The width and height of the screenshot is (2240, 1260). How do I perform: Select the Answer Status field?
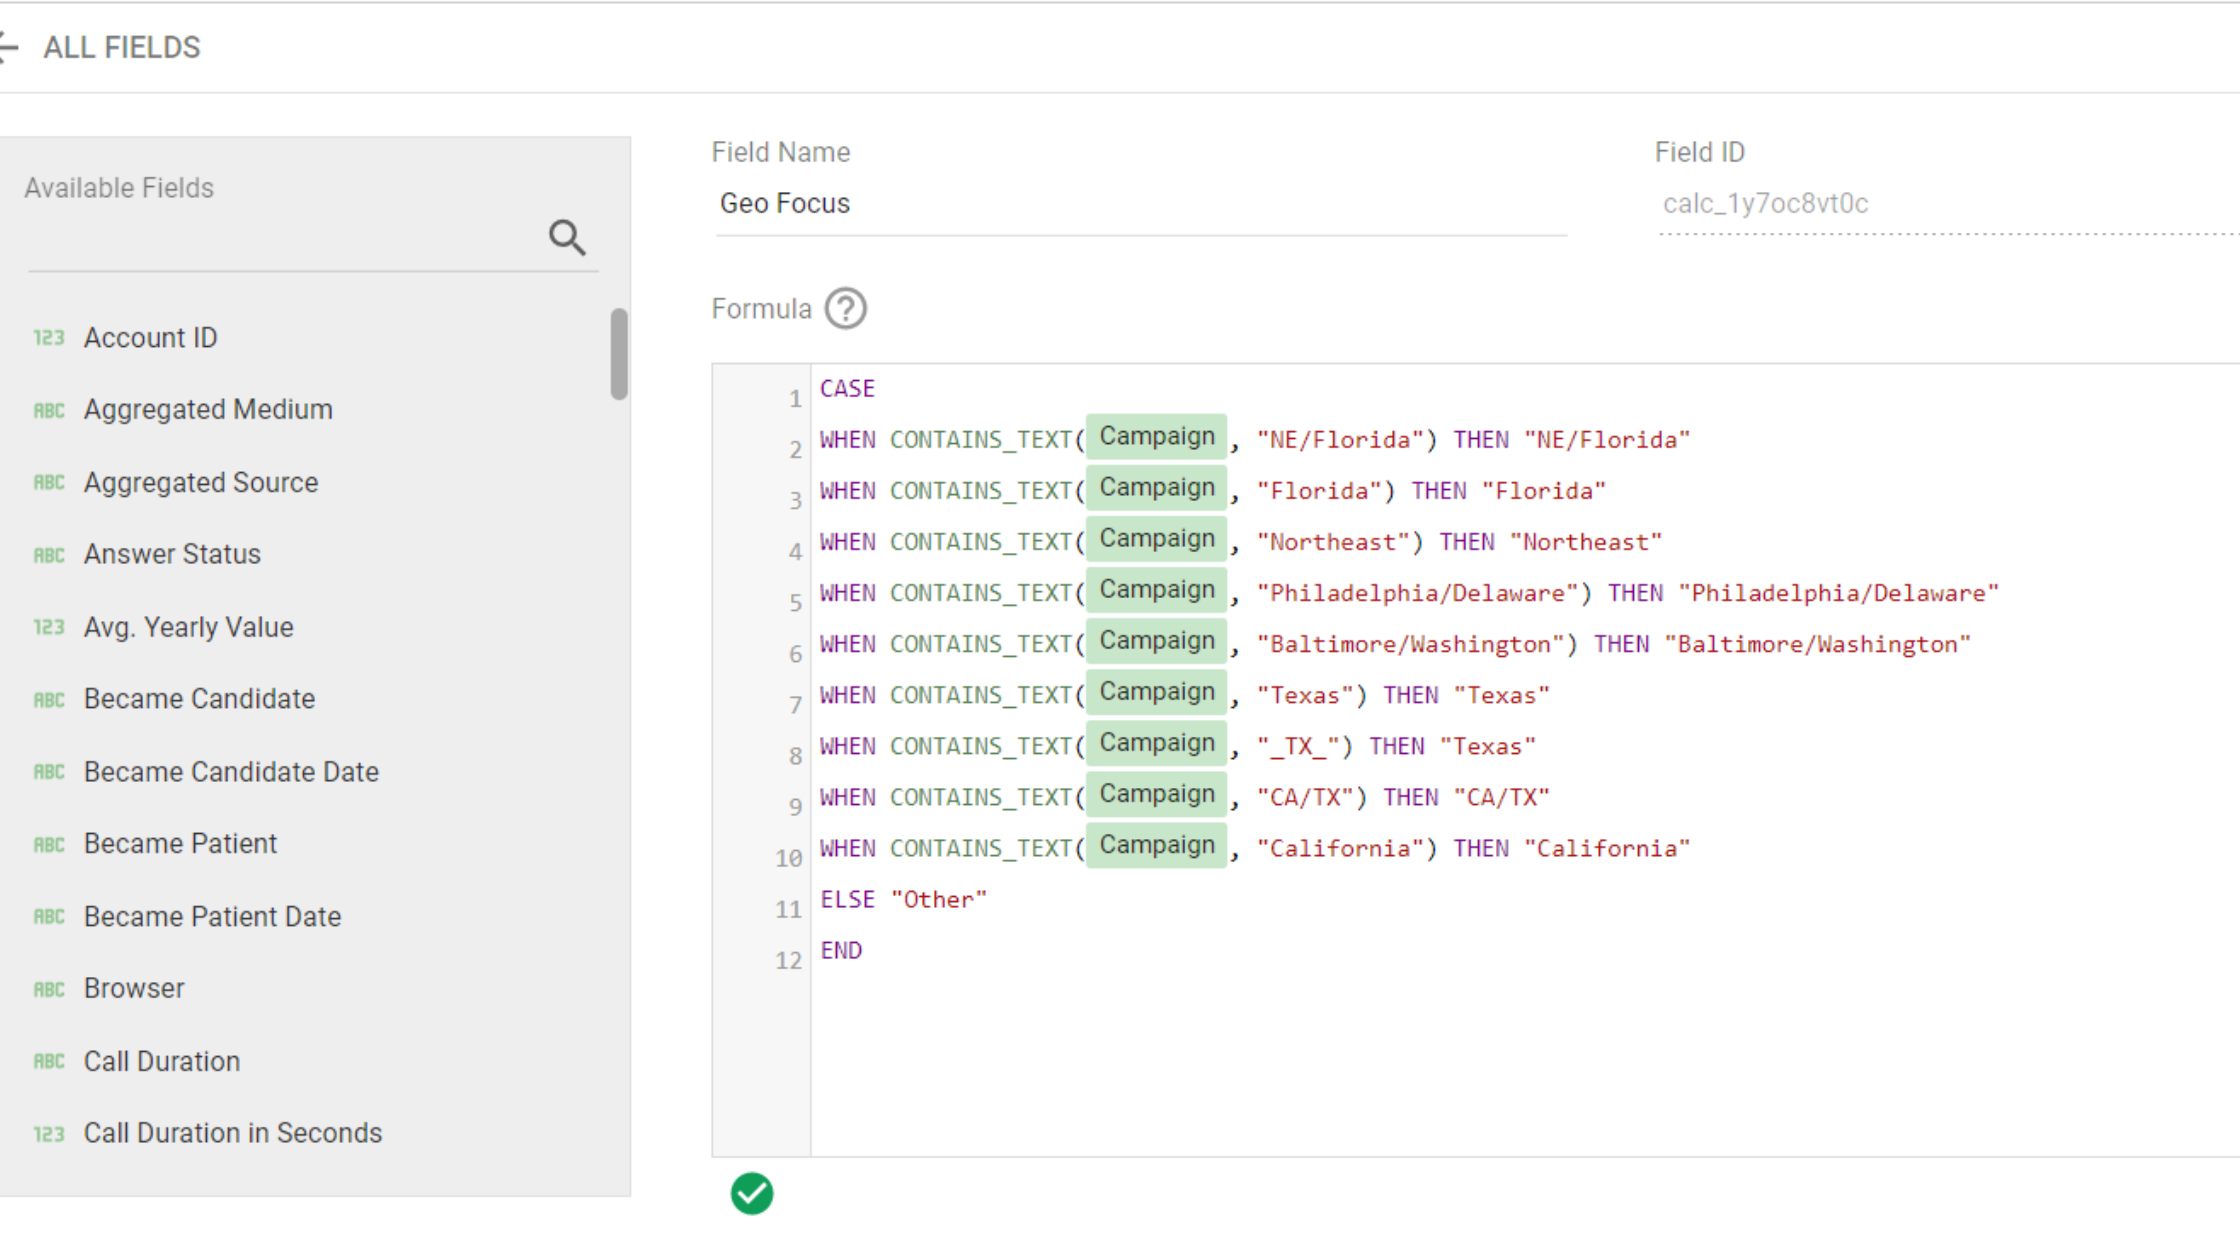click(x=172, y=554)
